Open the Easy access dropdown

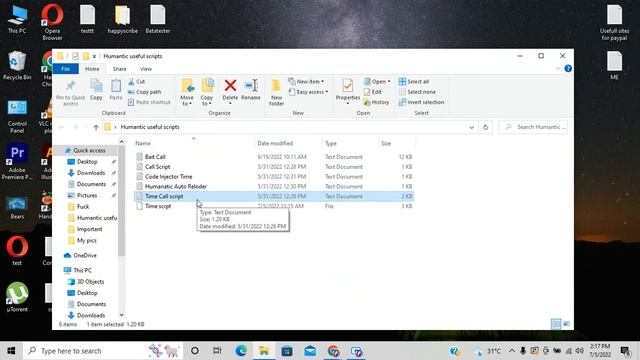point(308,92)
